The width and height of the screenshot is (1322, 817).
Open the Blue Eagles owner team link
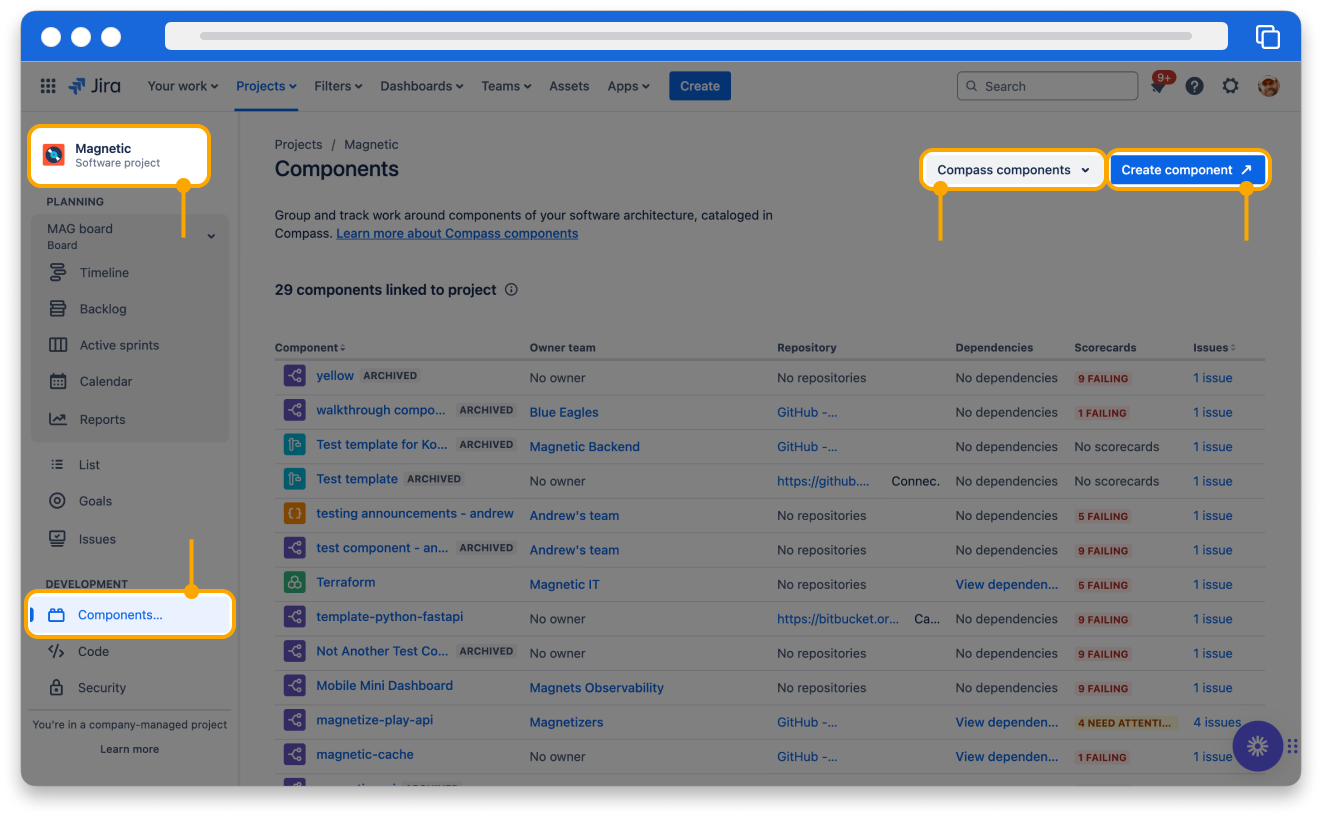click(x=564, y=412)
